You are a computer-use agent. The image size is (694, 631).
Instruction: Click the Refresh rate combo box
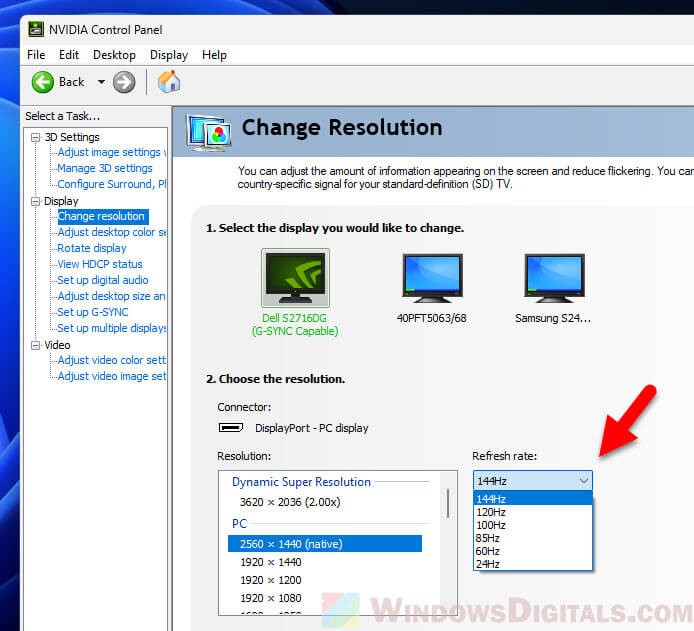(532, 481)
